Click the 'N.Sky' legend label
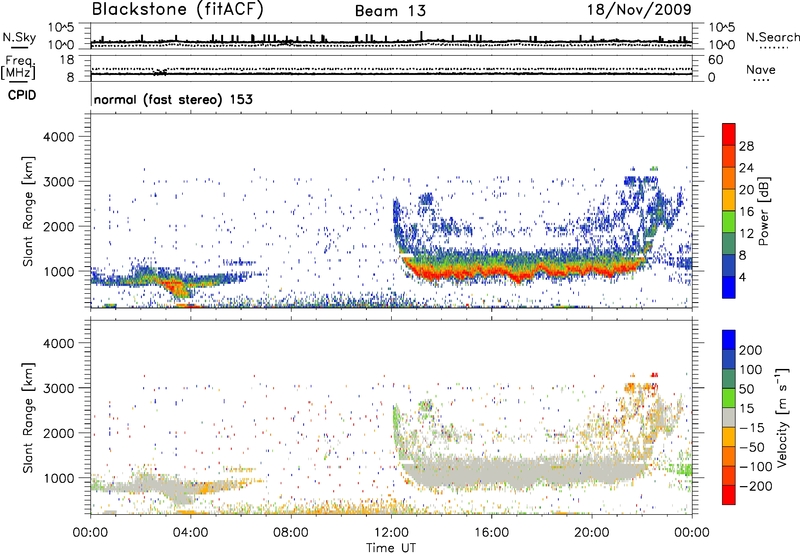Screen dimensions: 800x554 [19, 37]
